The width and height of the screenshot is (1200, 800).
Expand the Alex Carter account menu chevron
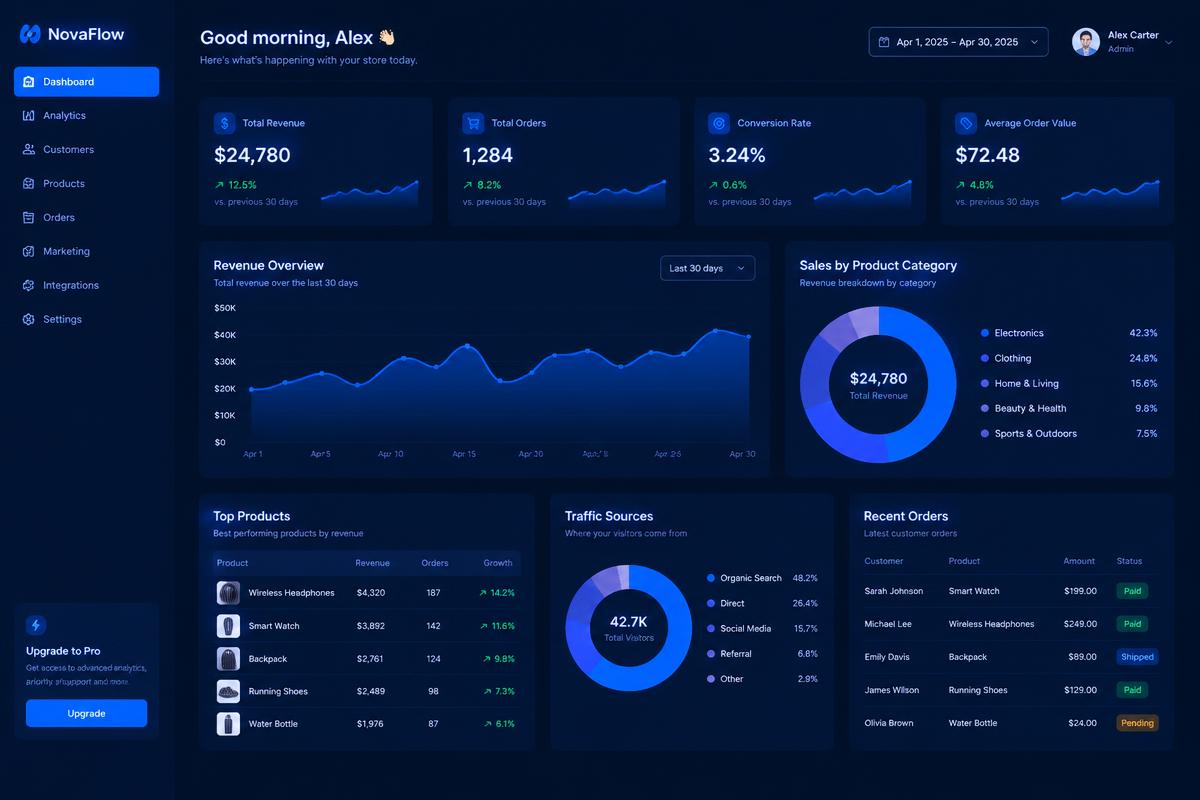(1168, 42)
